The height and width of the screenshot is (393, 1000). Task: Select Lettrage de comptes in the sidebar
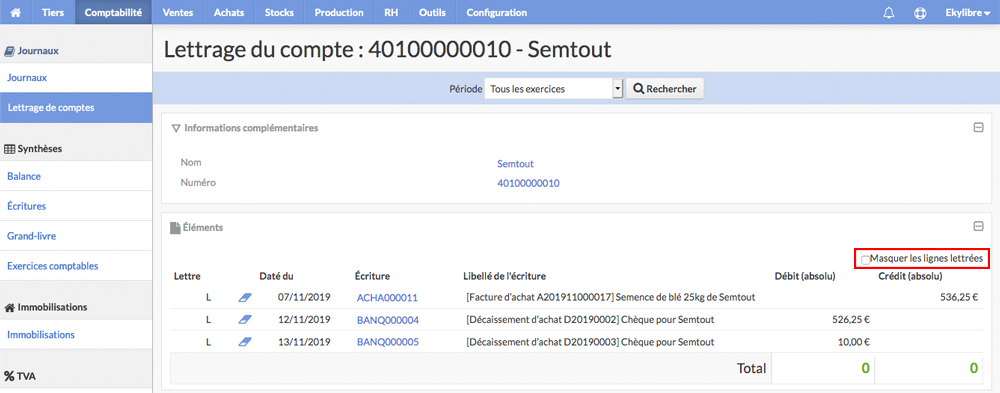coord(76,108)
